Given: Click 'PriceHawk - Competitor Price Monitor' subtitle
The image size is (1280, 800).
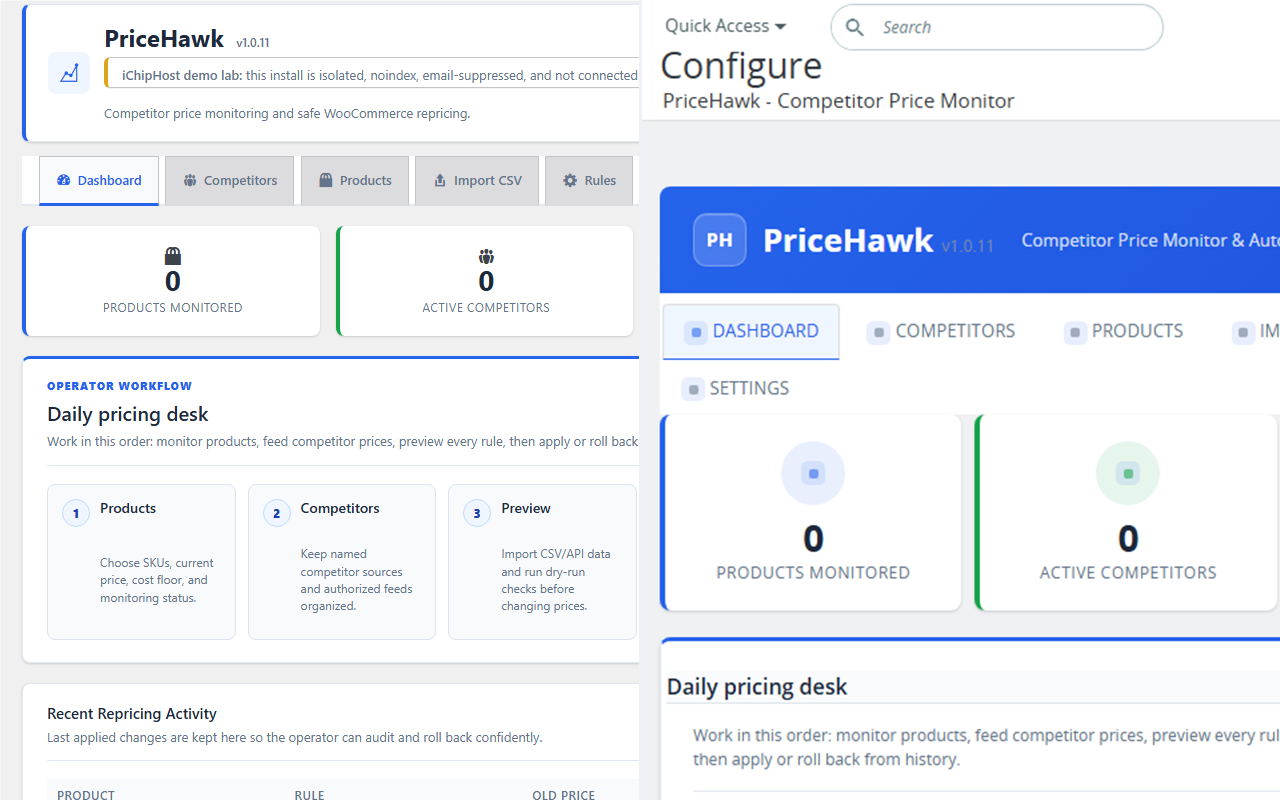Looking at the screenshot, I should (x=838, y=101).
